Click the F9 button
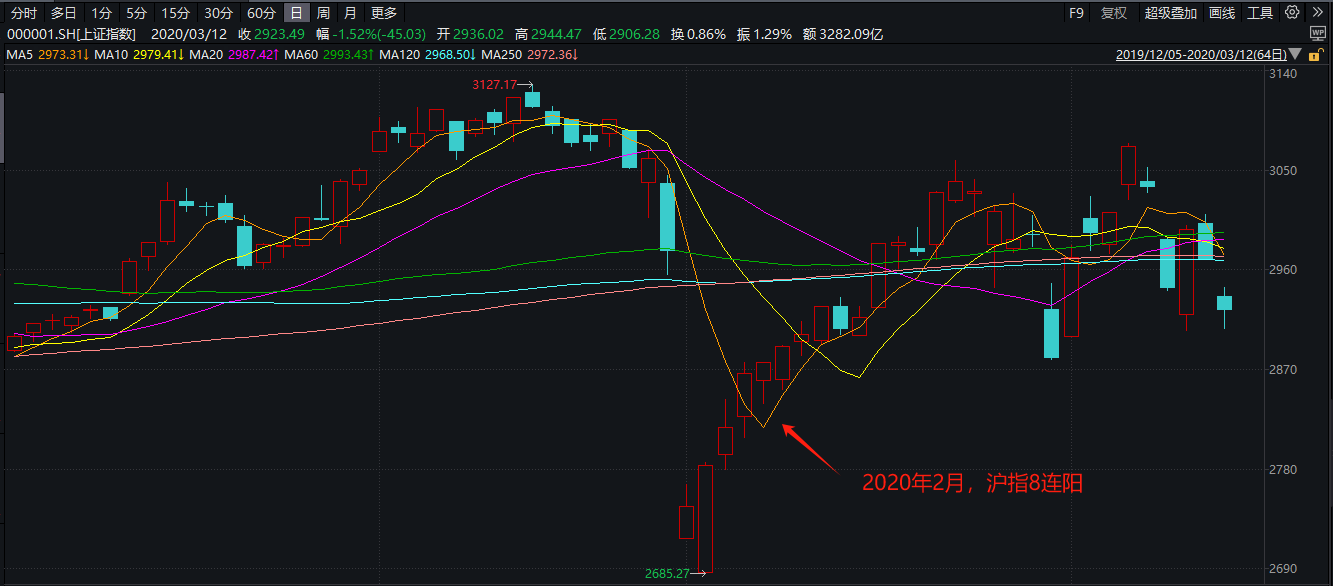1333x586 pixels. [1076, 13]
